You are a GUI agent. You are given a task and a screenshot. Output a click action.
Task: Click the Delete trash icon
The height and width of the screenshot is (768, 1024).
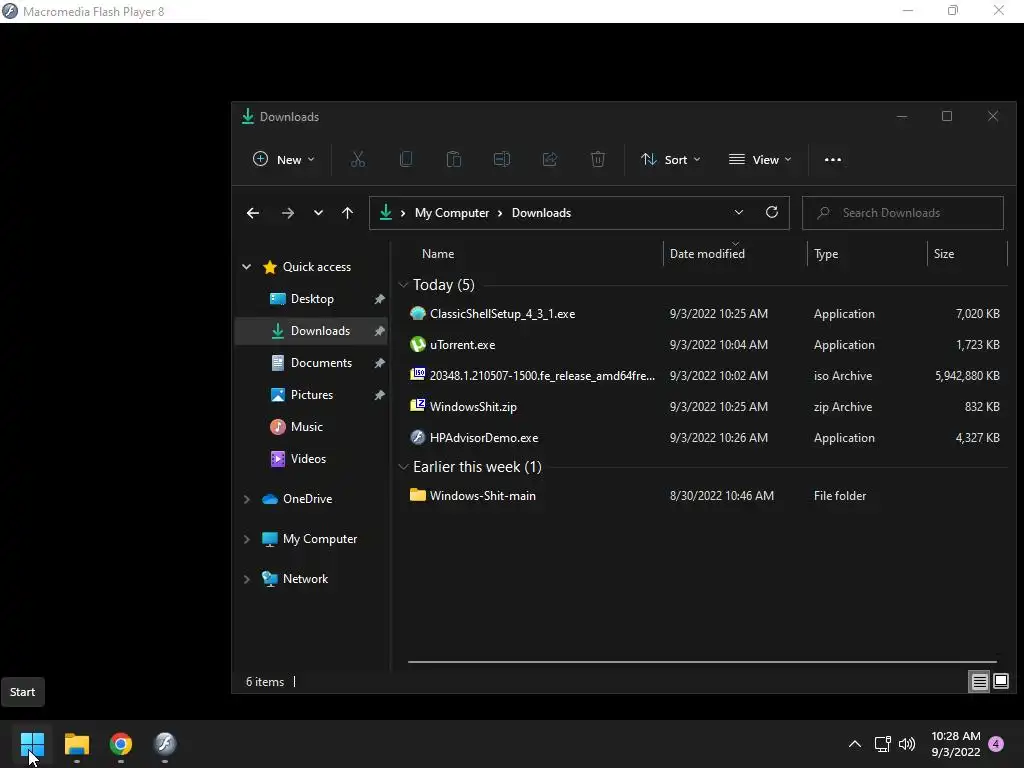(598, 159)
